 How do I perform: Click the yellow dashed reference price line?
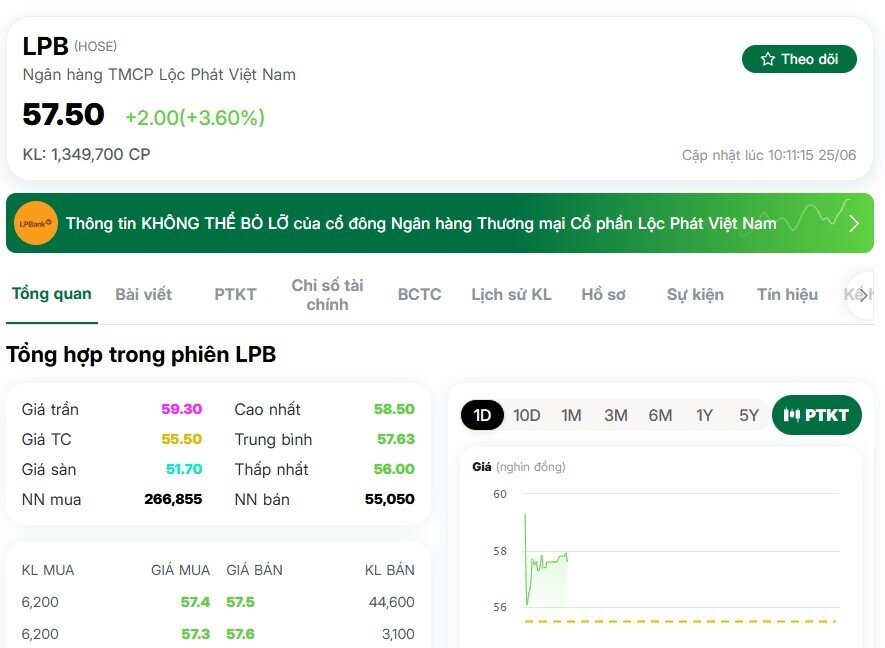tap(680, 621)
